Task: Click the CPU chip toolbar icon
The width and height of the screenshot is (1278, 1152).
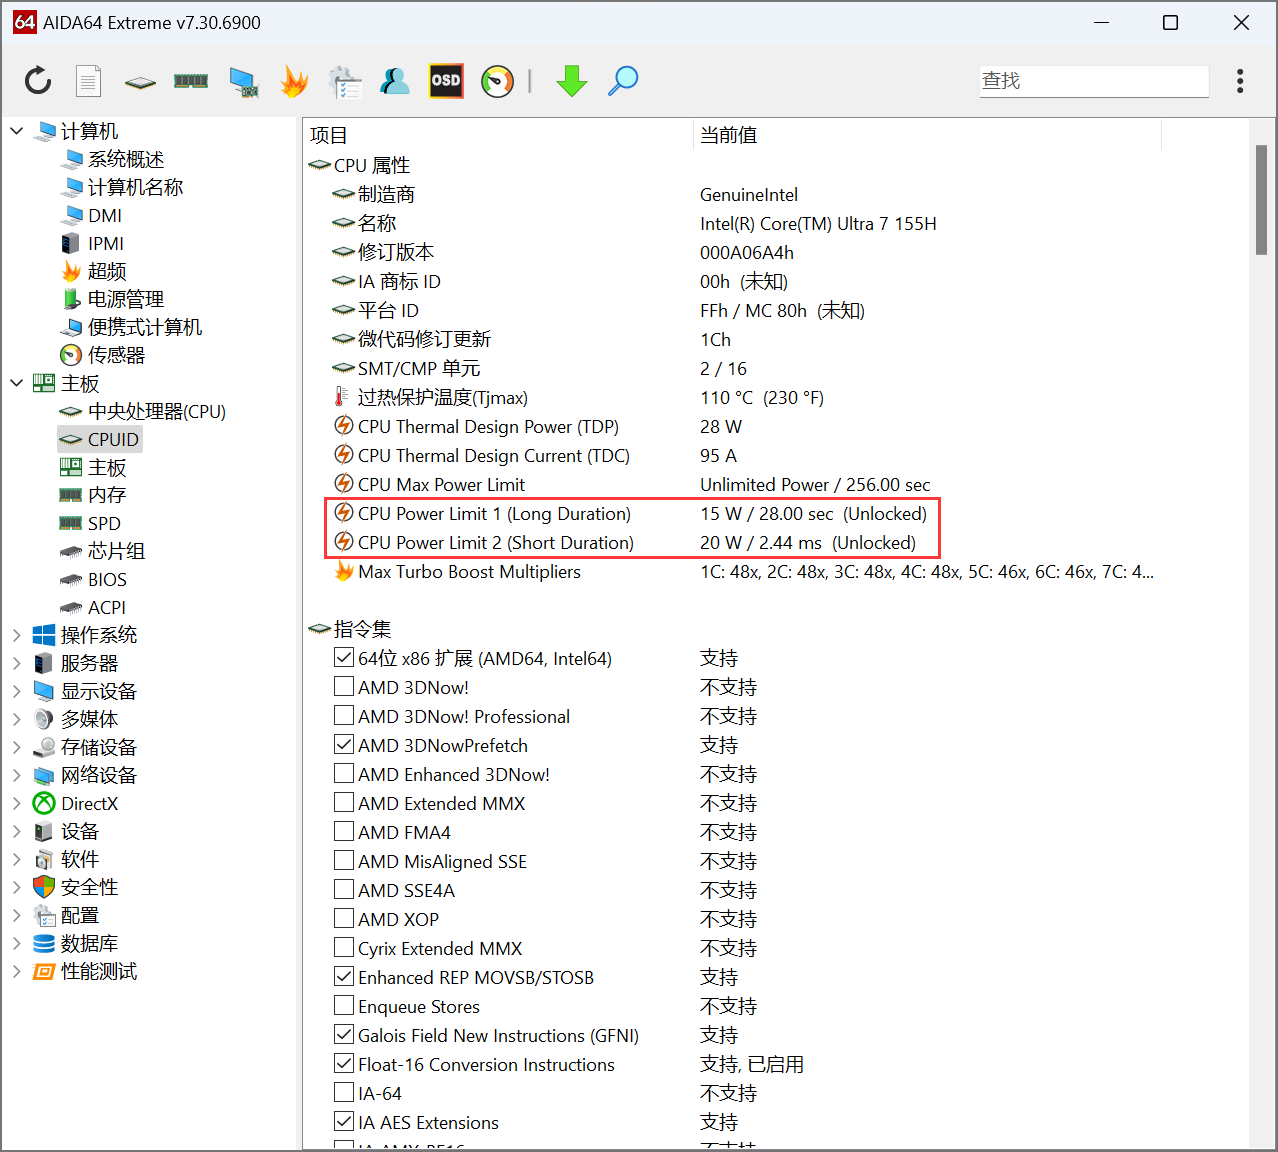Action: pyautogui.click(x=140, y=82)
